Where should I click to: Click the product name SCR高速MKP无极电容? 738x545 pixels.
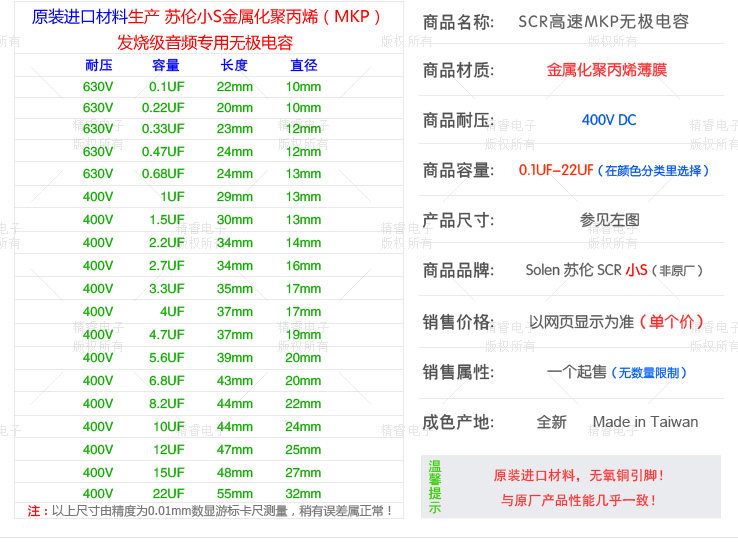[603, 22]
